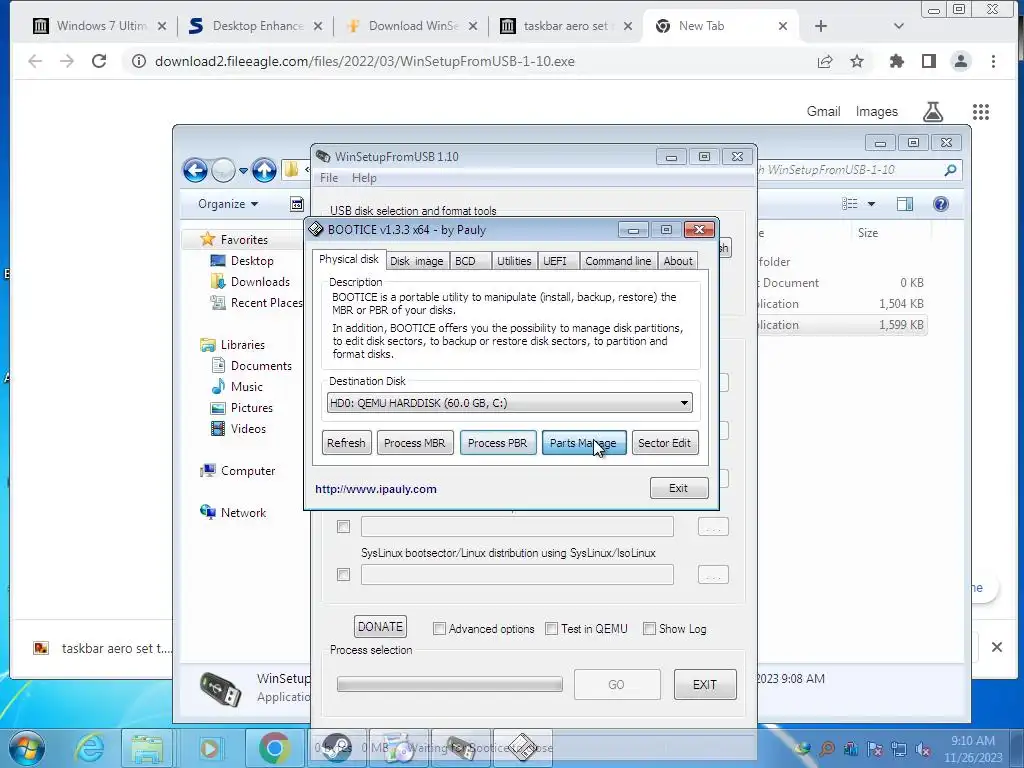Click the Refresh button in BOOTICE
Screen dimensions: 1024x768
[346, 443]
